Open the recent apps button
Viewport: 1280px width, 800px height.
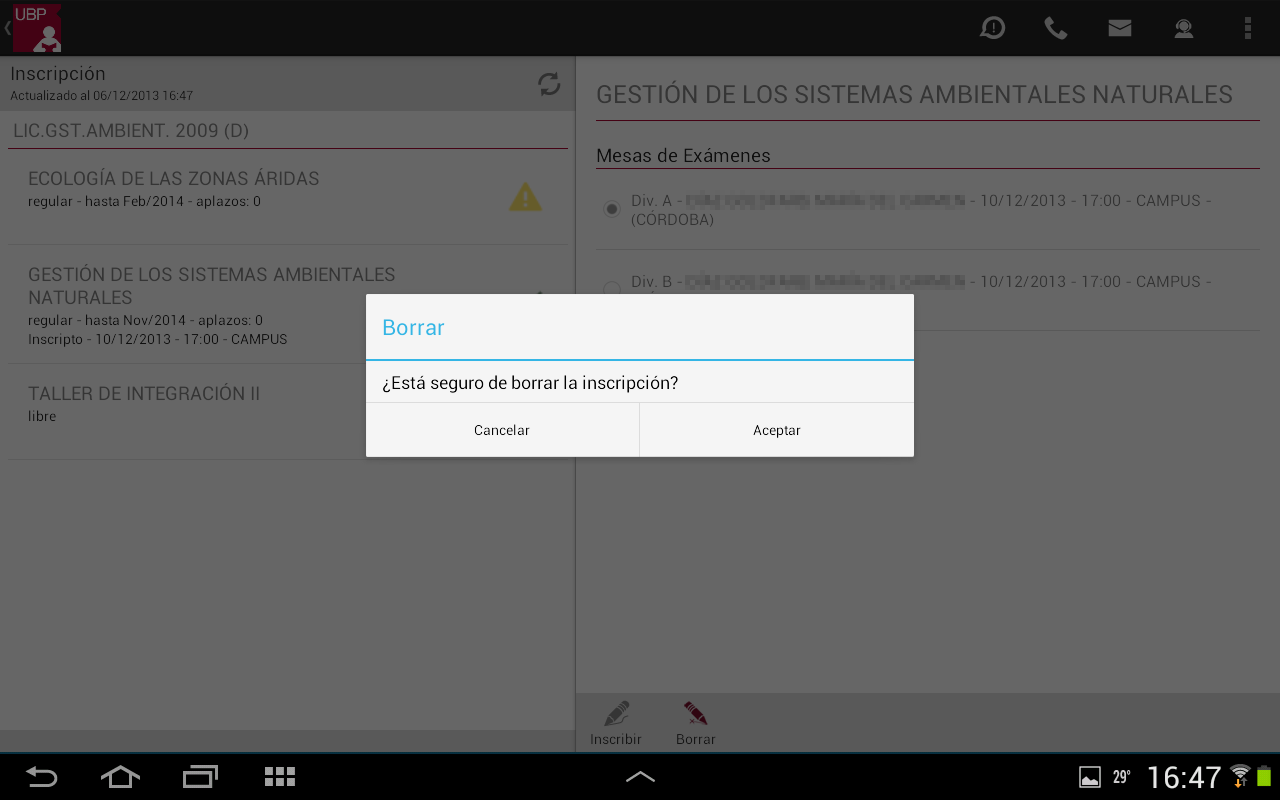[200, 777]
